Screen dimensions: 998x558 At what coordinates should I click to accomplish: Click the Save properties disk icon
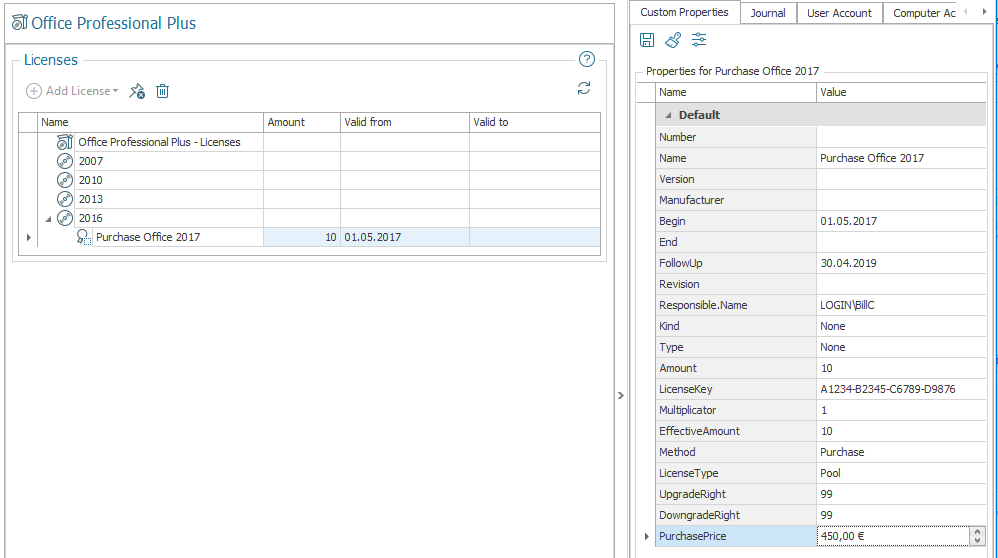pos(647,40)
